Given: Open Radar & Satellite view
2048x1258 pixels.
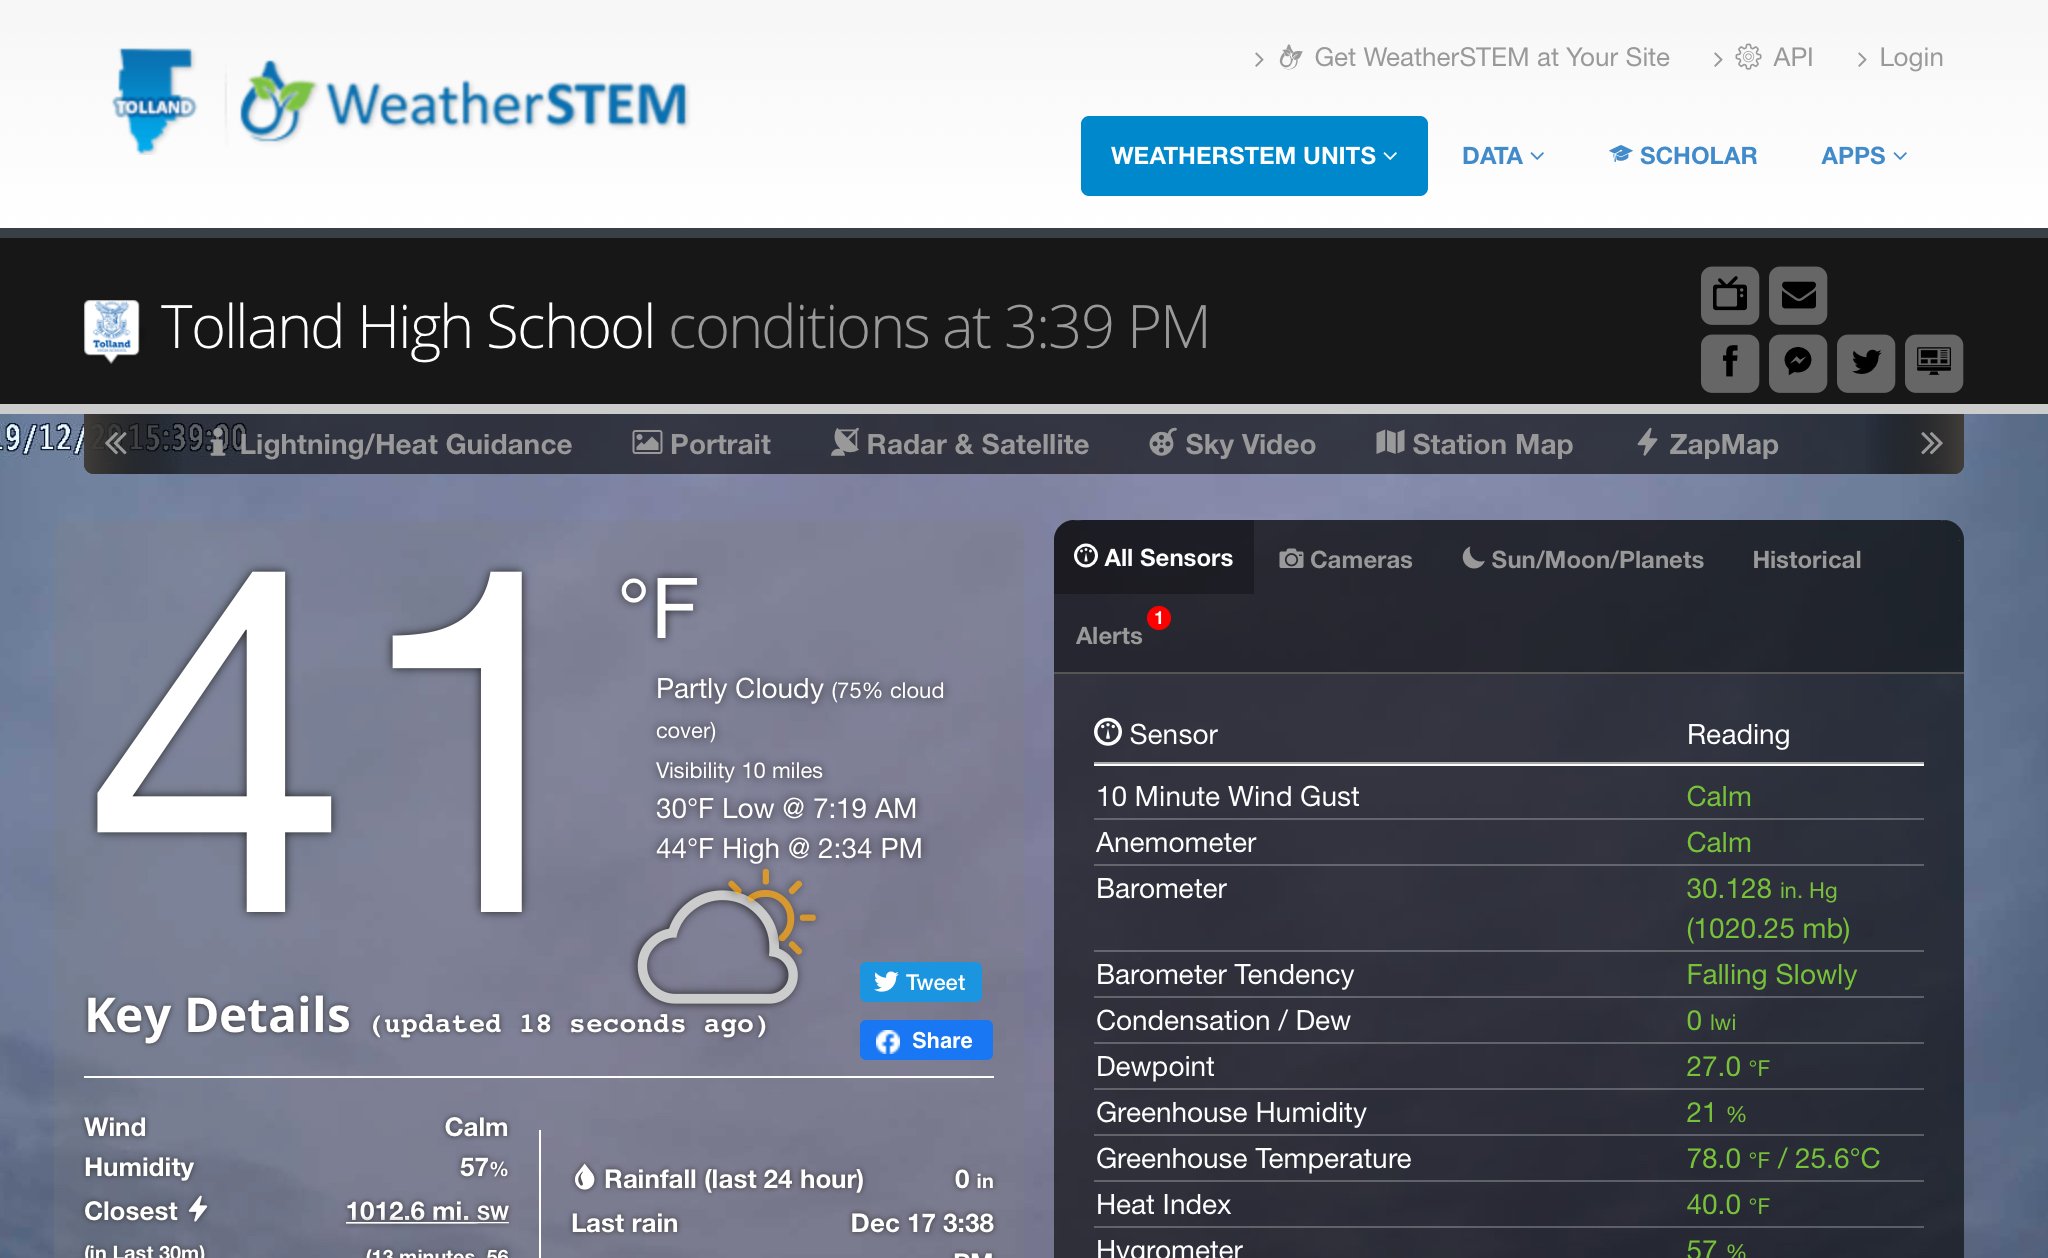Looking at the screenshot, I should [960, 444].
